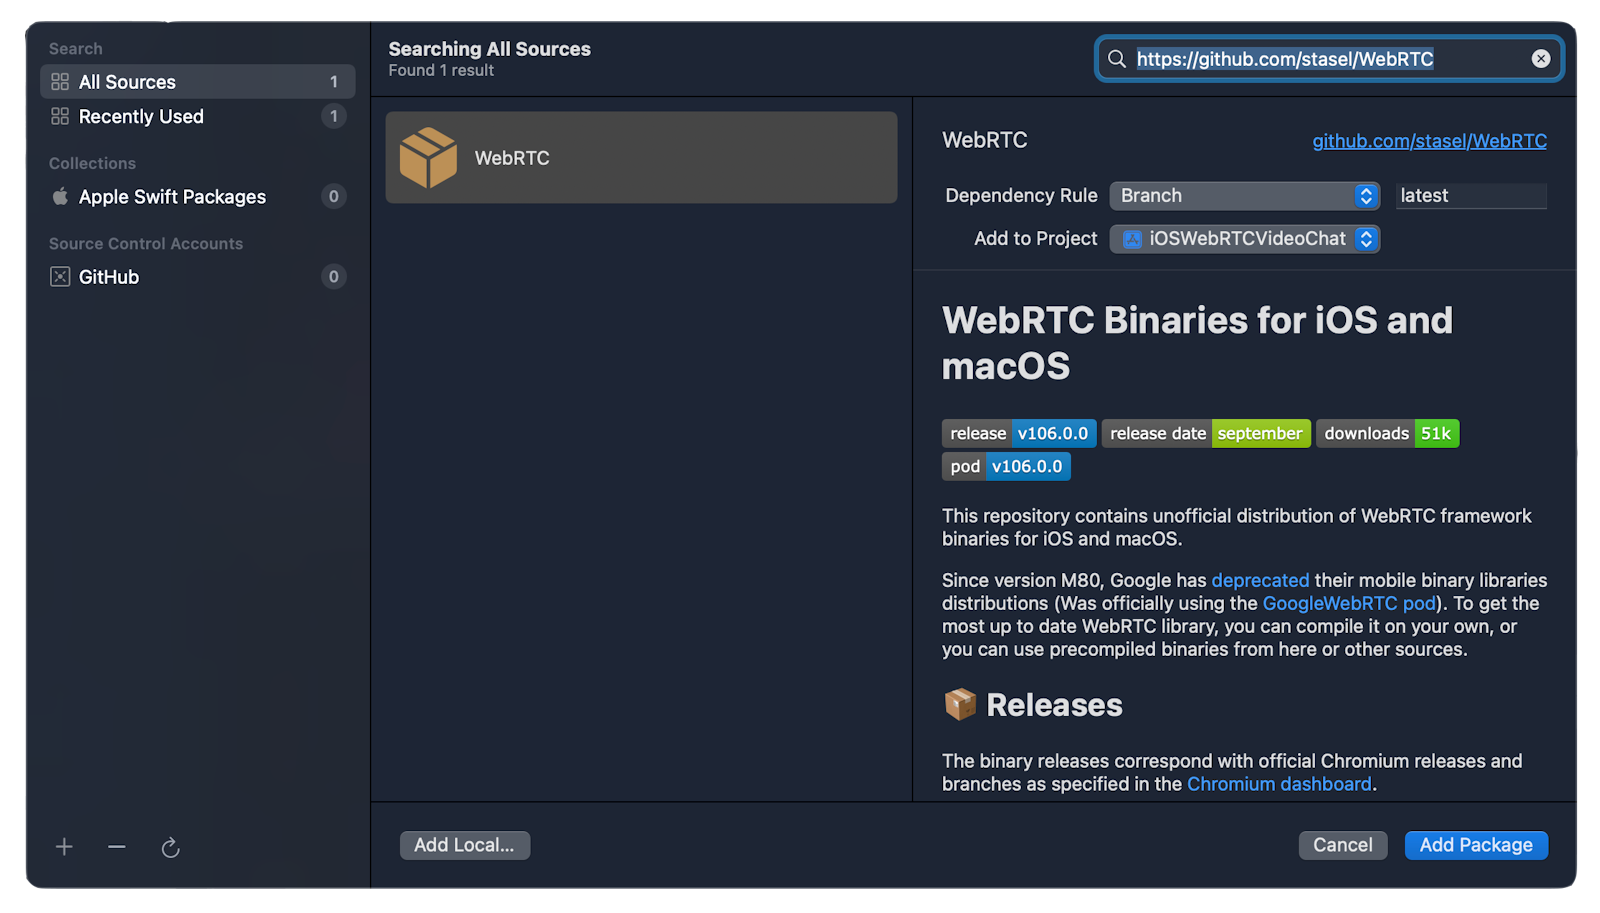1600x913 pixels.
Task: Edit the latest branch name field
Action: [x=1471, y=195]
